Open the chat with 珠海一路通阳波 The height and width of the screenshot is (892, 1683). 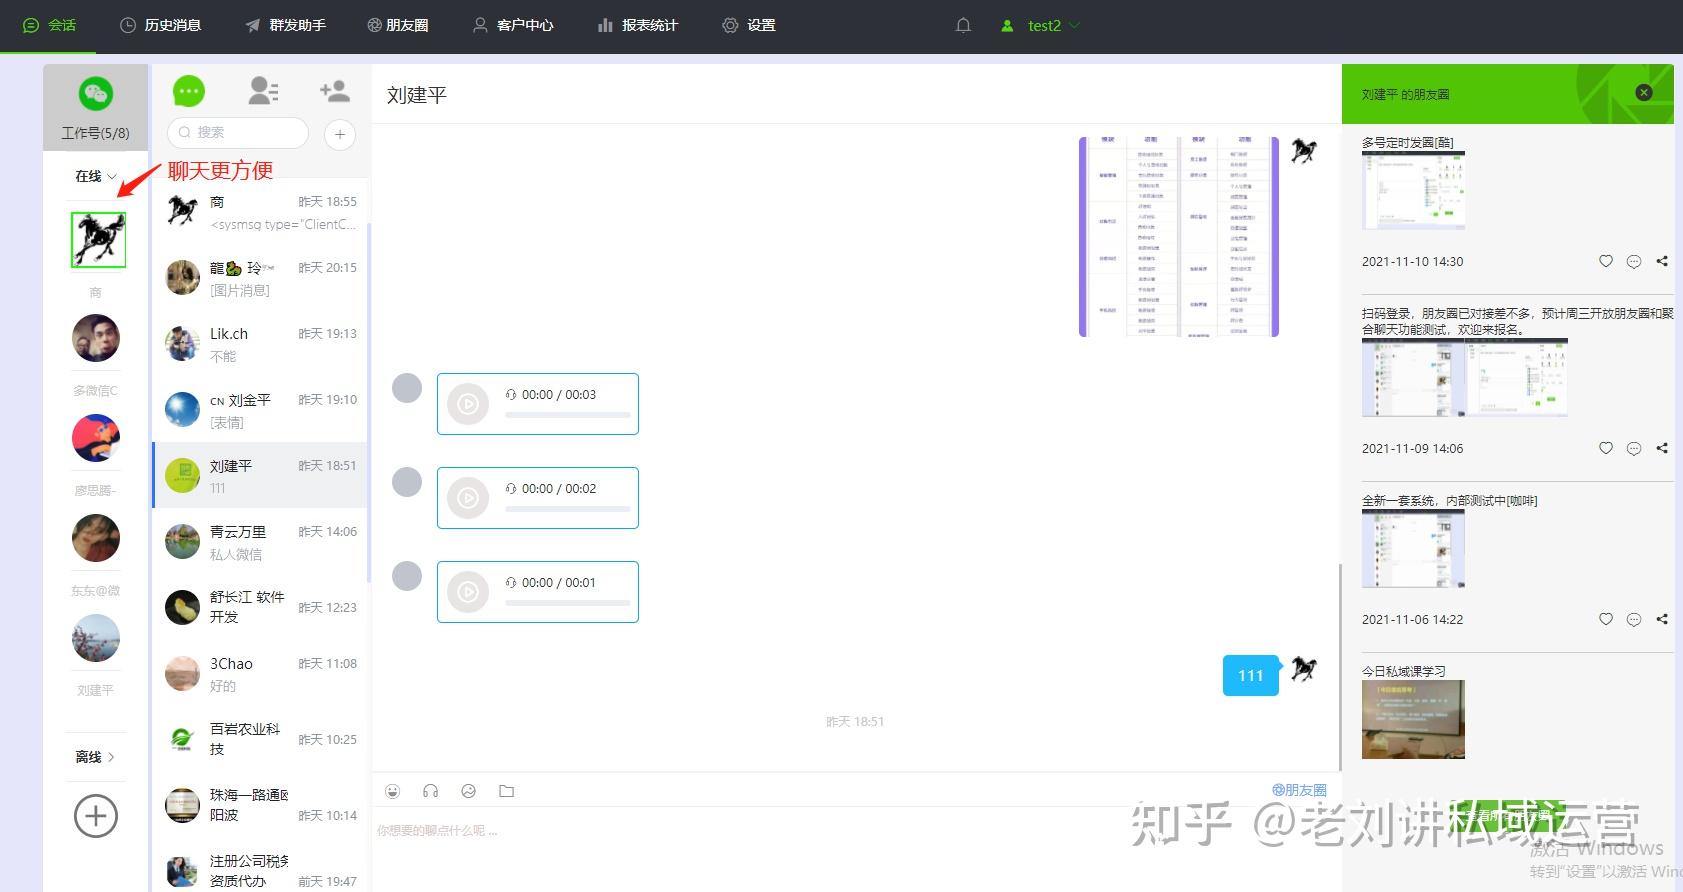[x=260, y=805]
